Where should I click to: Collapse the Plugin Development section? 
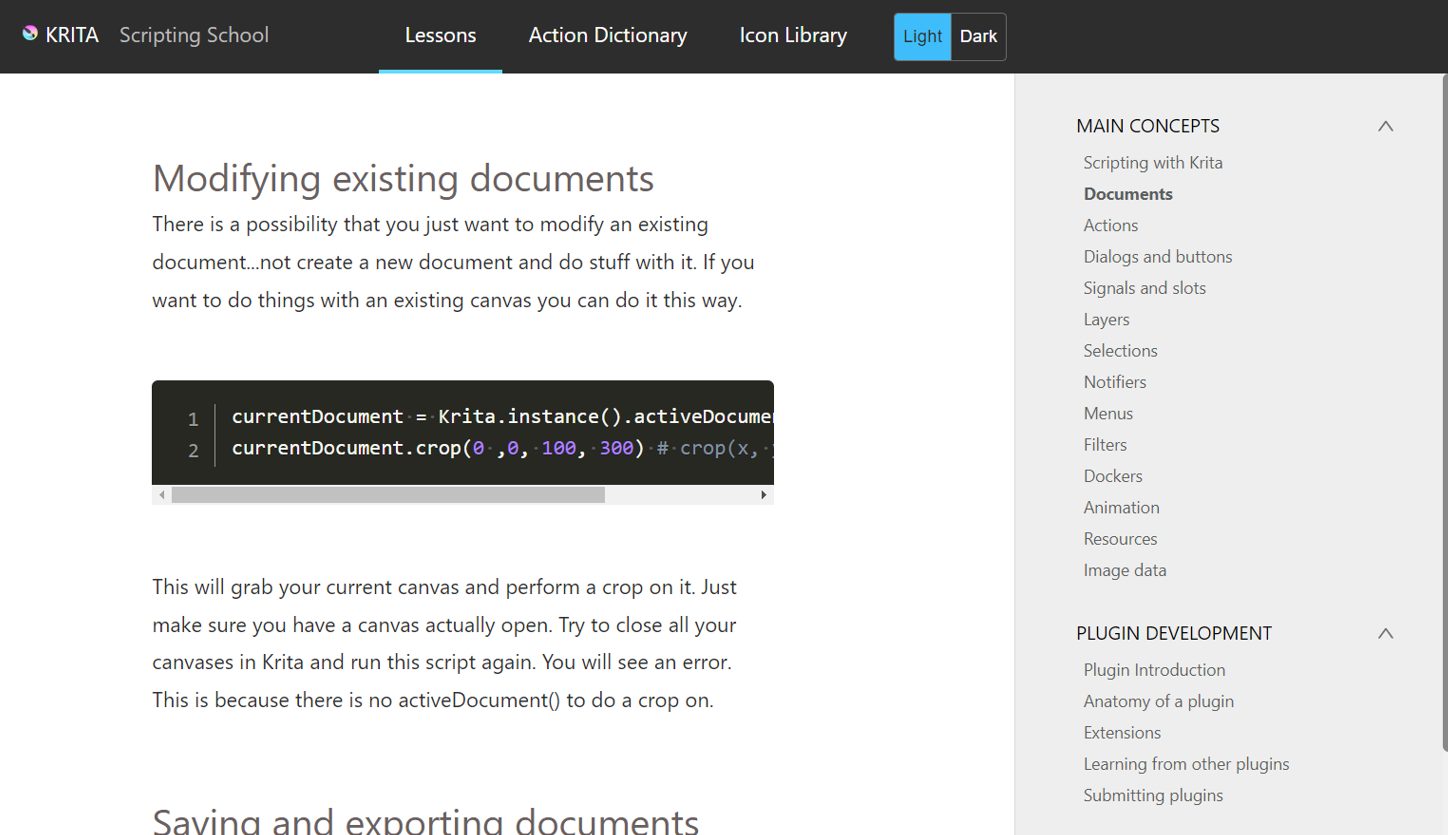tap(1385, 633)
